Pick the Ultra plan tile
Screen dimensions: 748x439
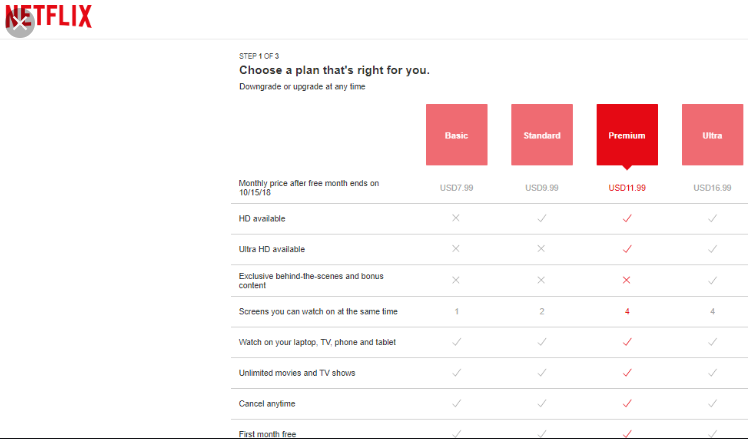(x=713, y=135)
